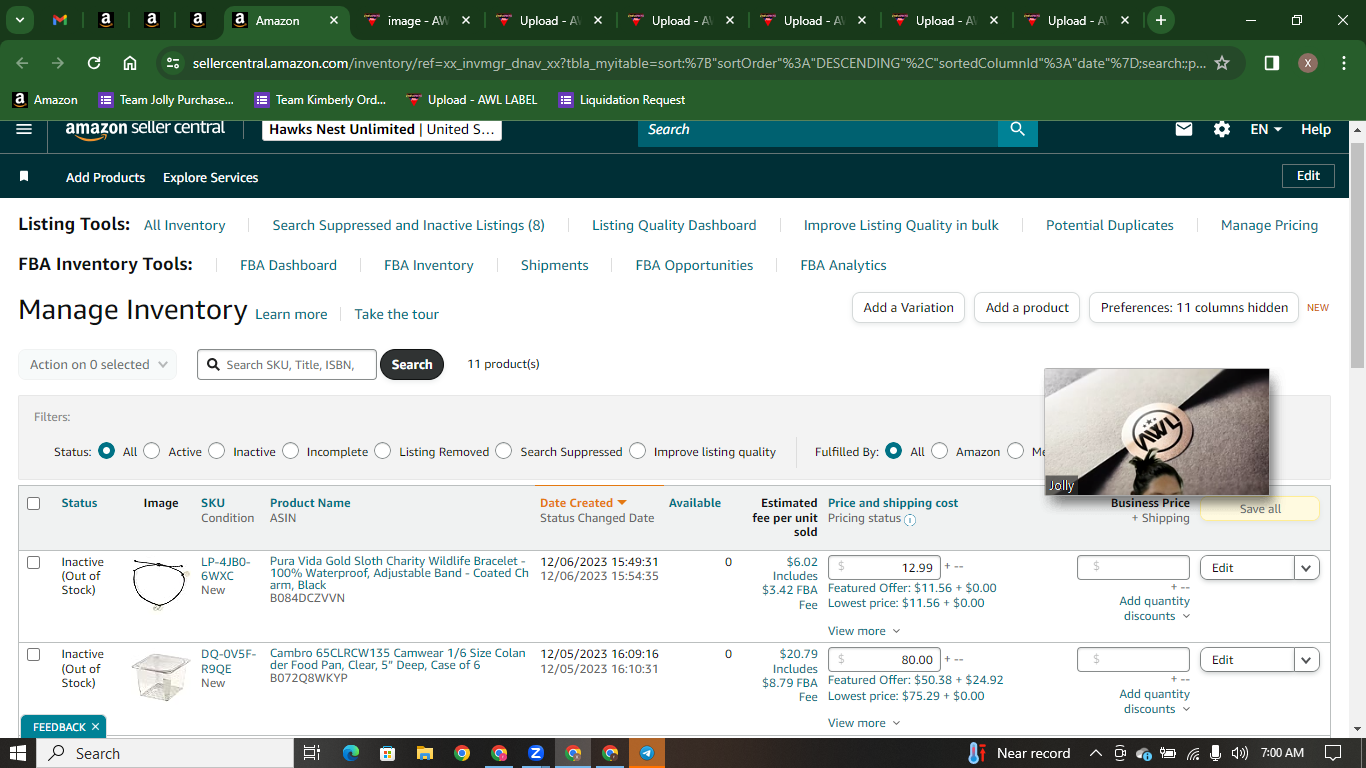1366x768 pixels.
Task: Click the Take the tour link
Action: 397,314
